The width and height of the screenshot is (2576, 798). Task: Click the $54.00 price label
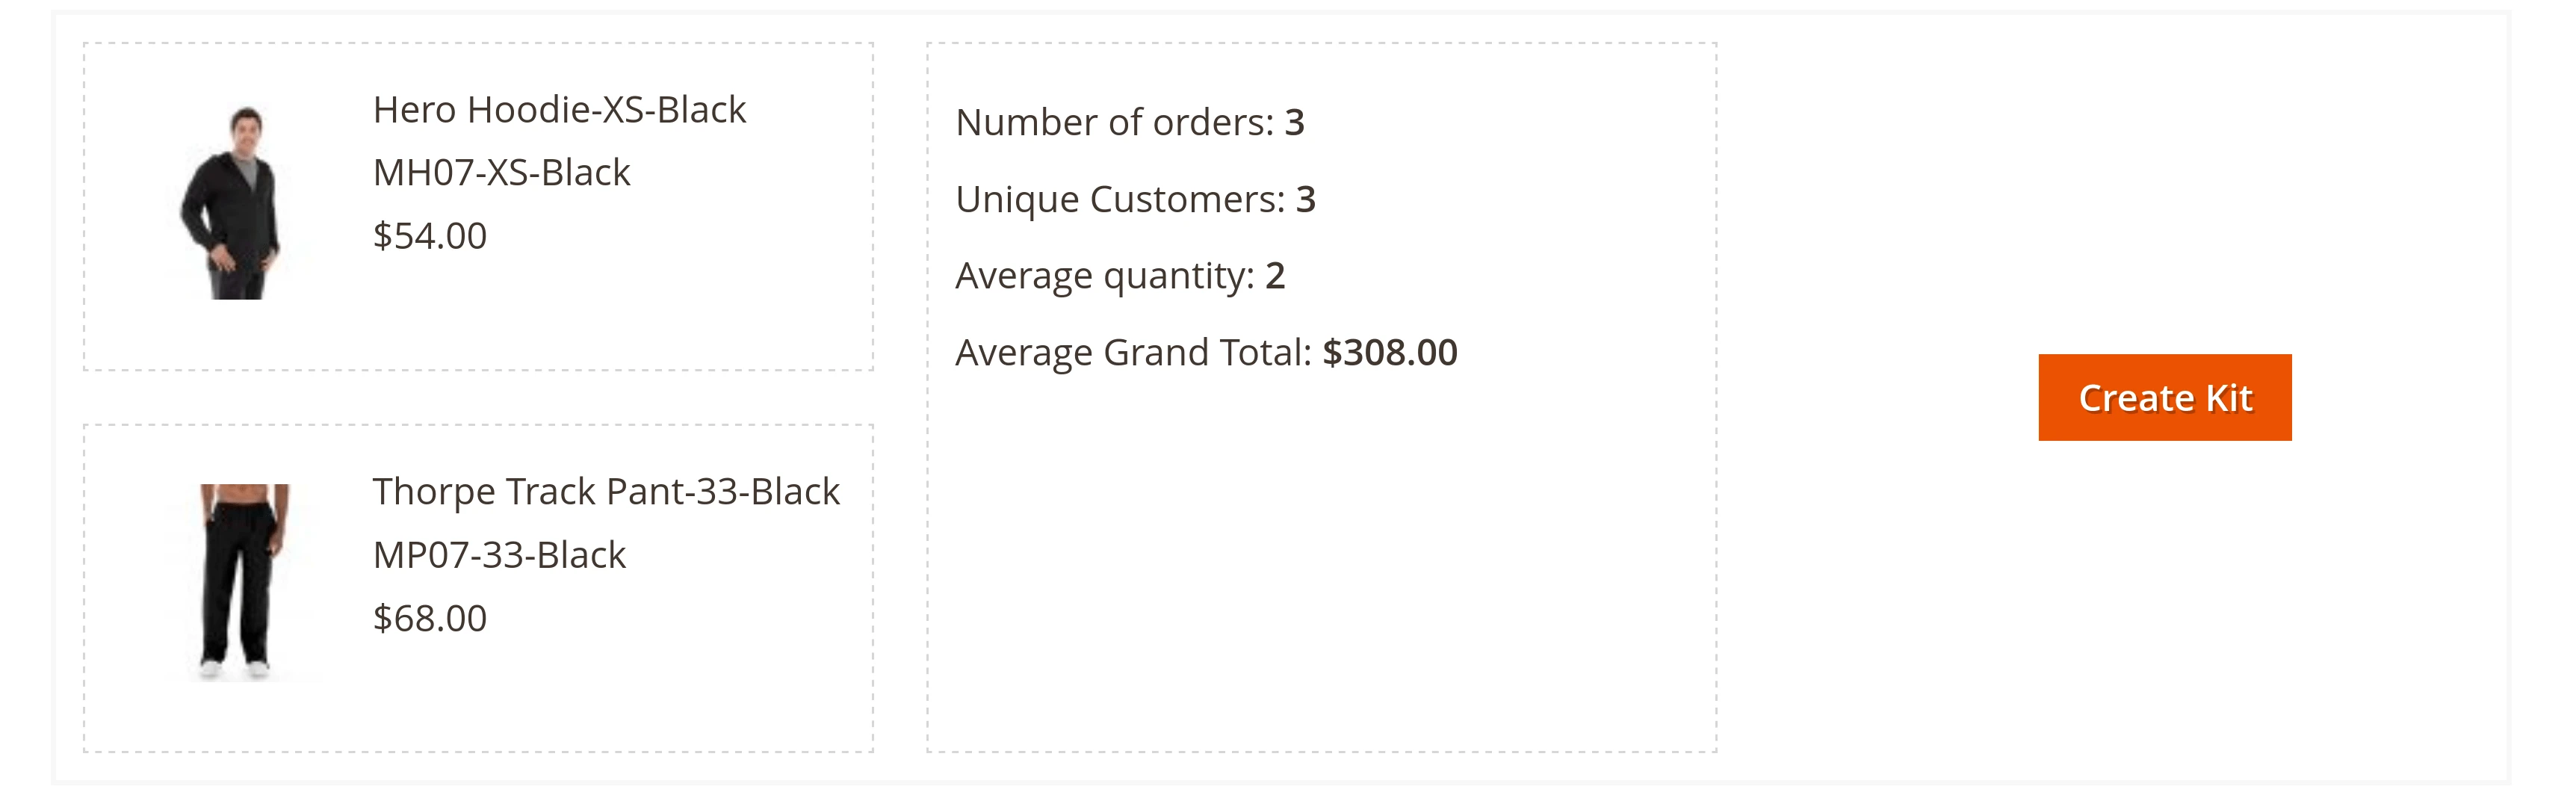click(428, 236)
